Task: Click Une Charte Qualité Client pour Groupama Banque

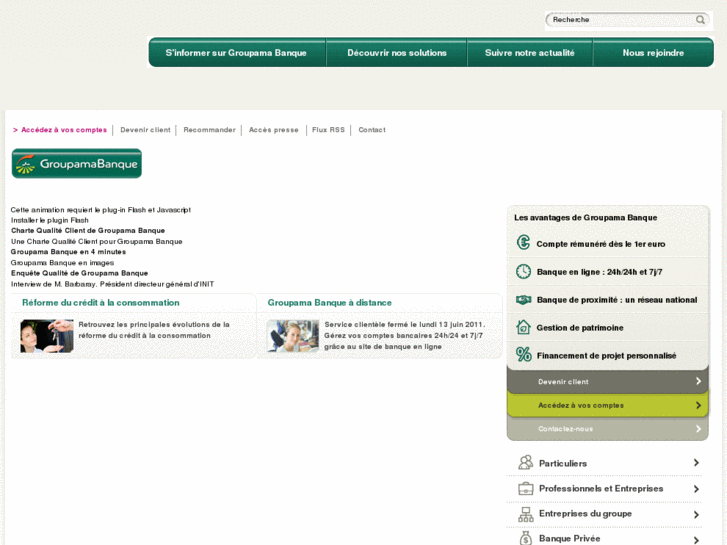Action: [96, 242]
